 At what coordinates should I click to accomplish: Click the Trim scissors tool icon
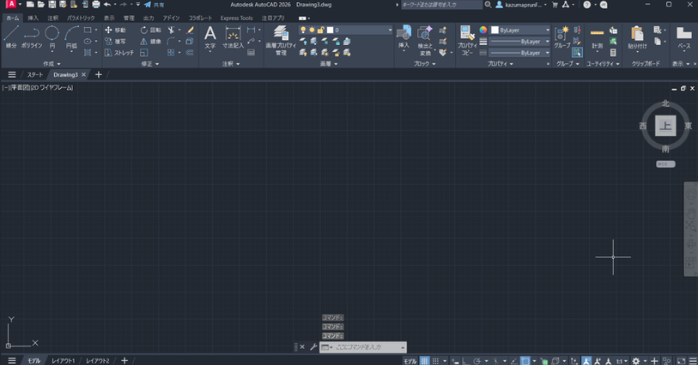(x=171, y=30)
